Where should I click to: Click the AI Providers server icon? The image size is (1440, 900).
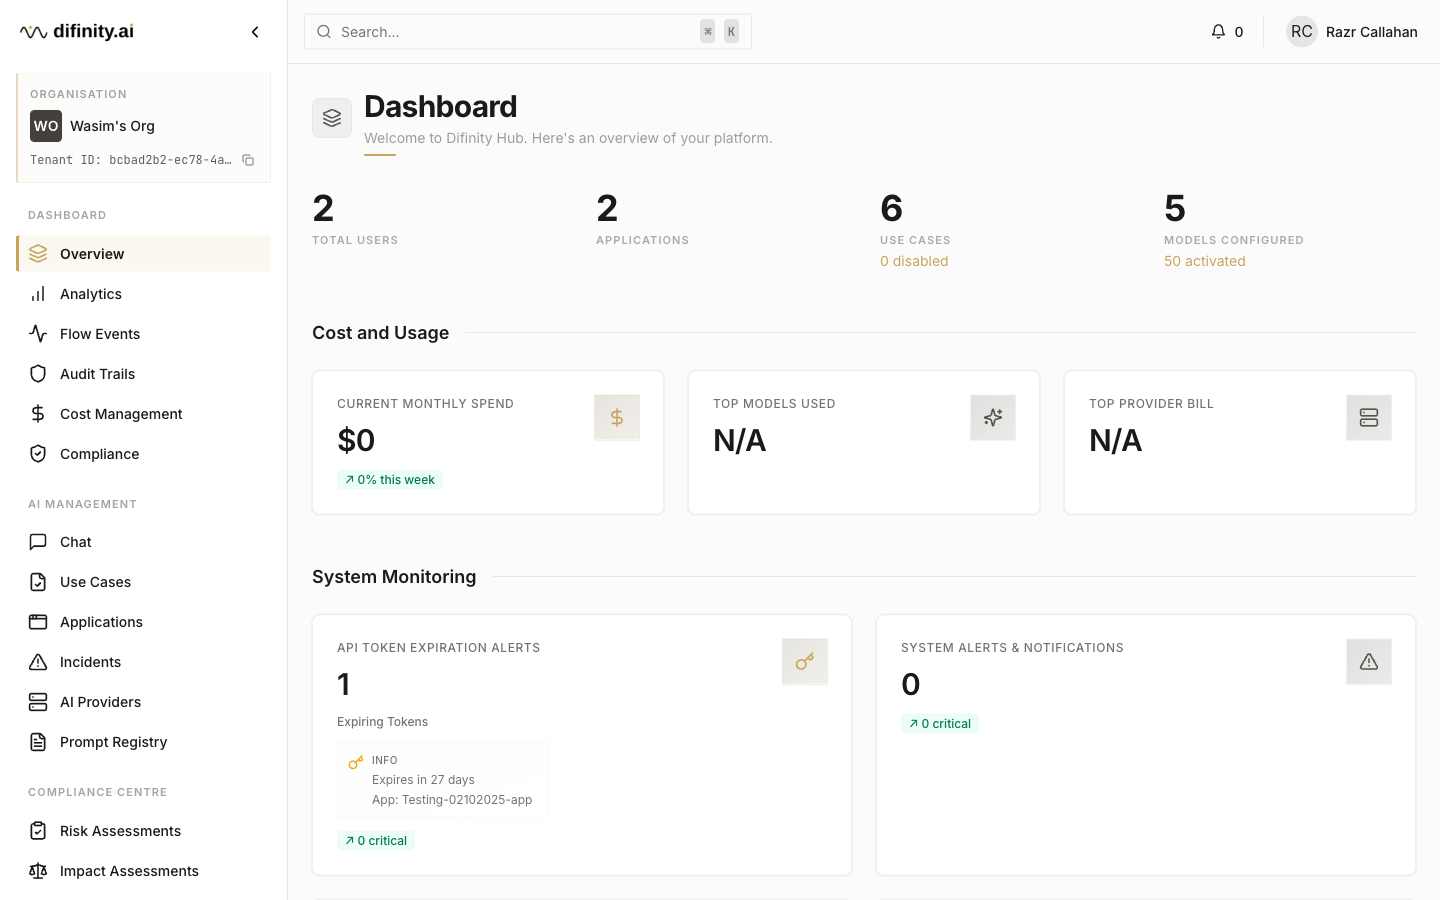pos(38,702)
